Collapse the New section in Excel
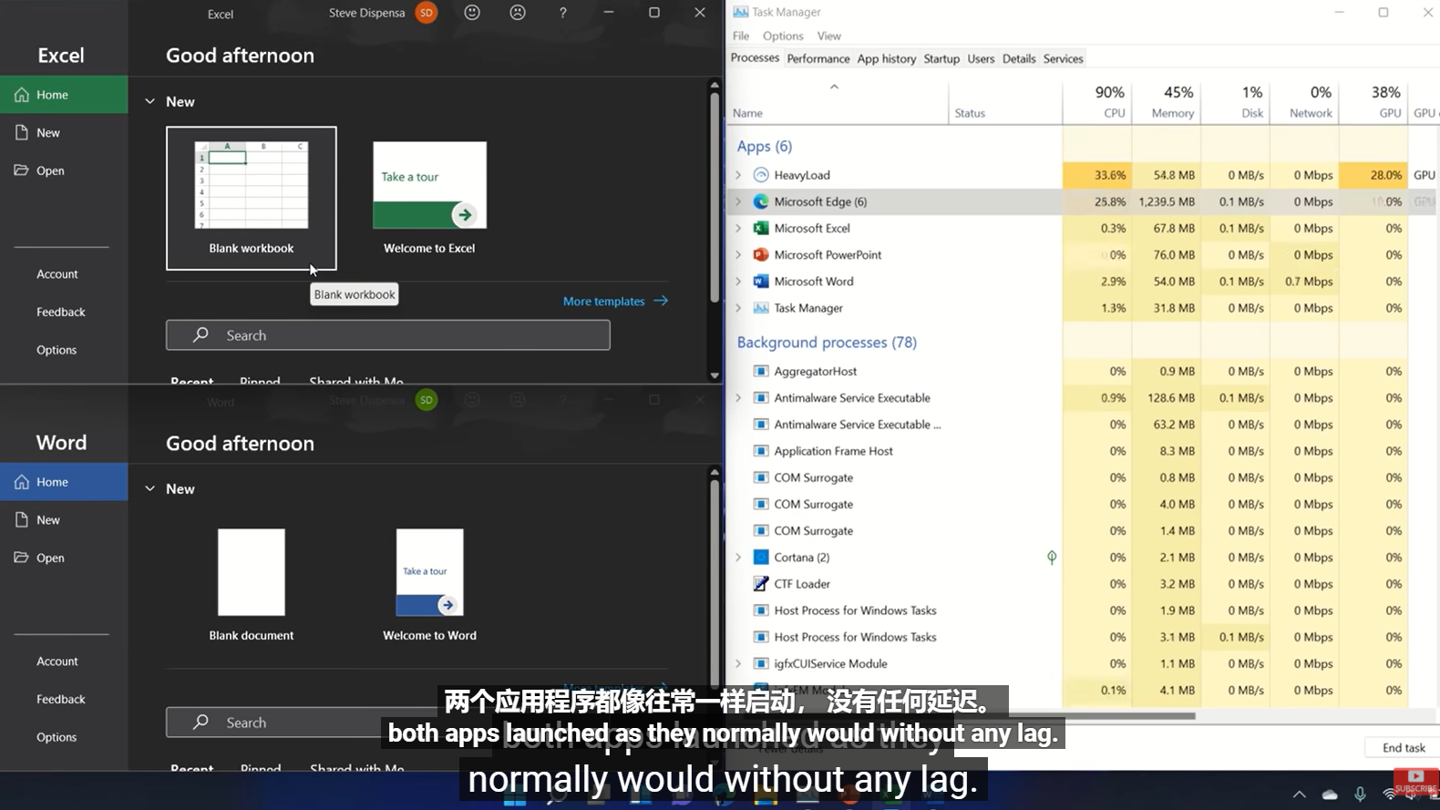 150,101
